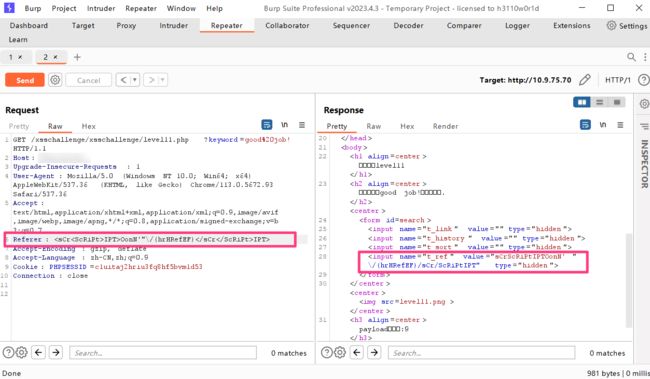Go to next response search match
650x379 pixels.
[x=374, y=352]
